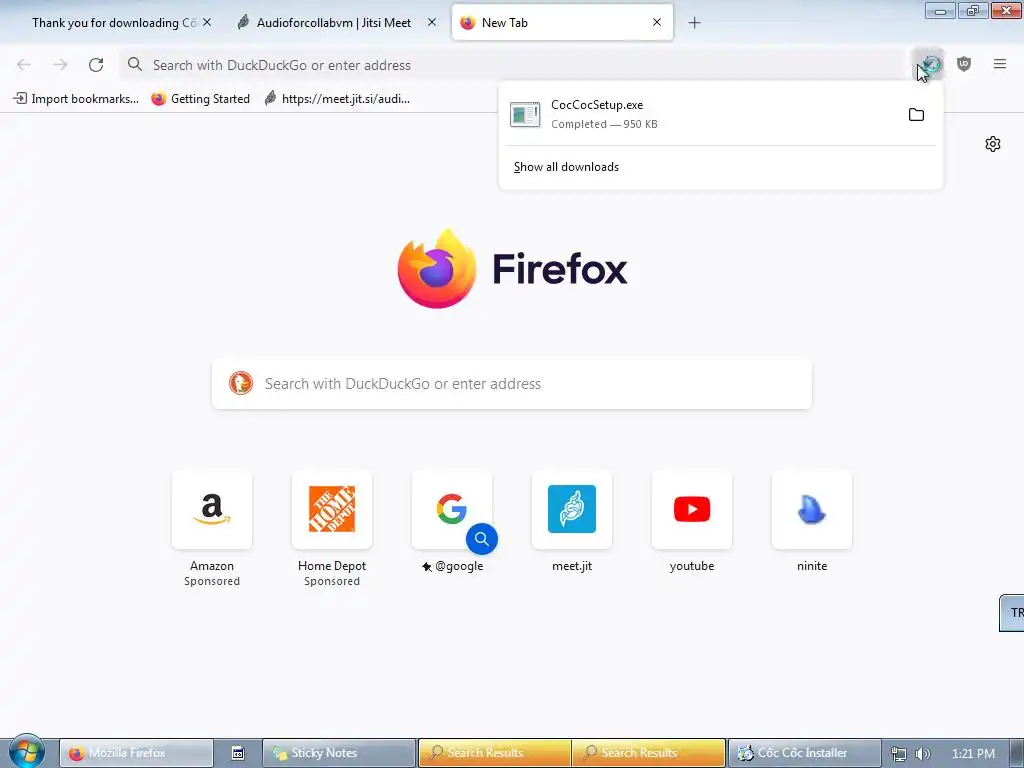Open the Cốc Cốc Installer taskbar button
The image size is (1024, 768).
point(804,753)
